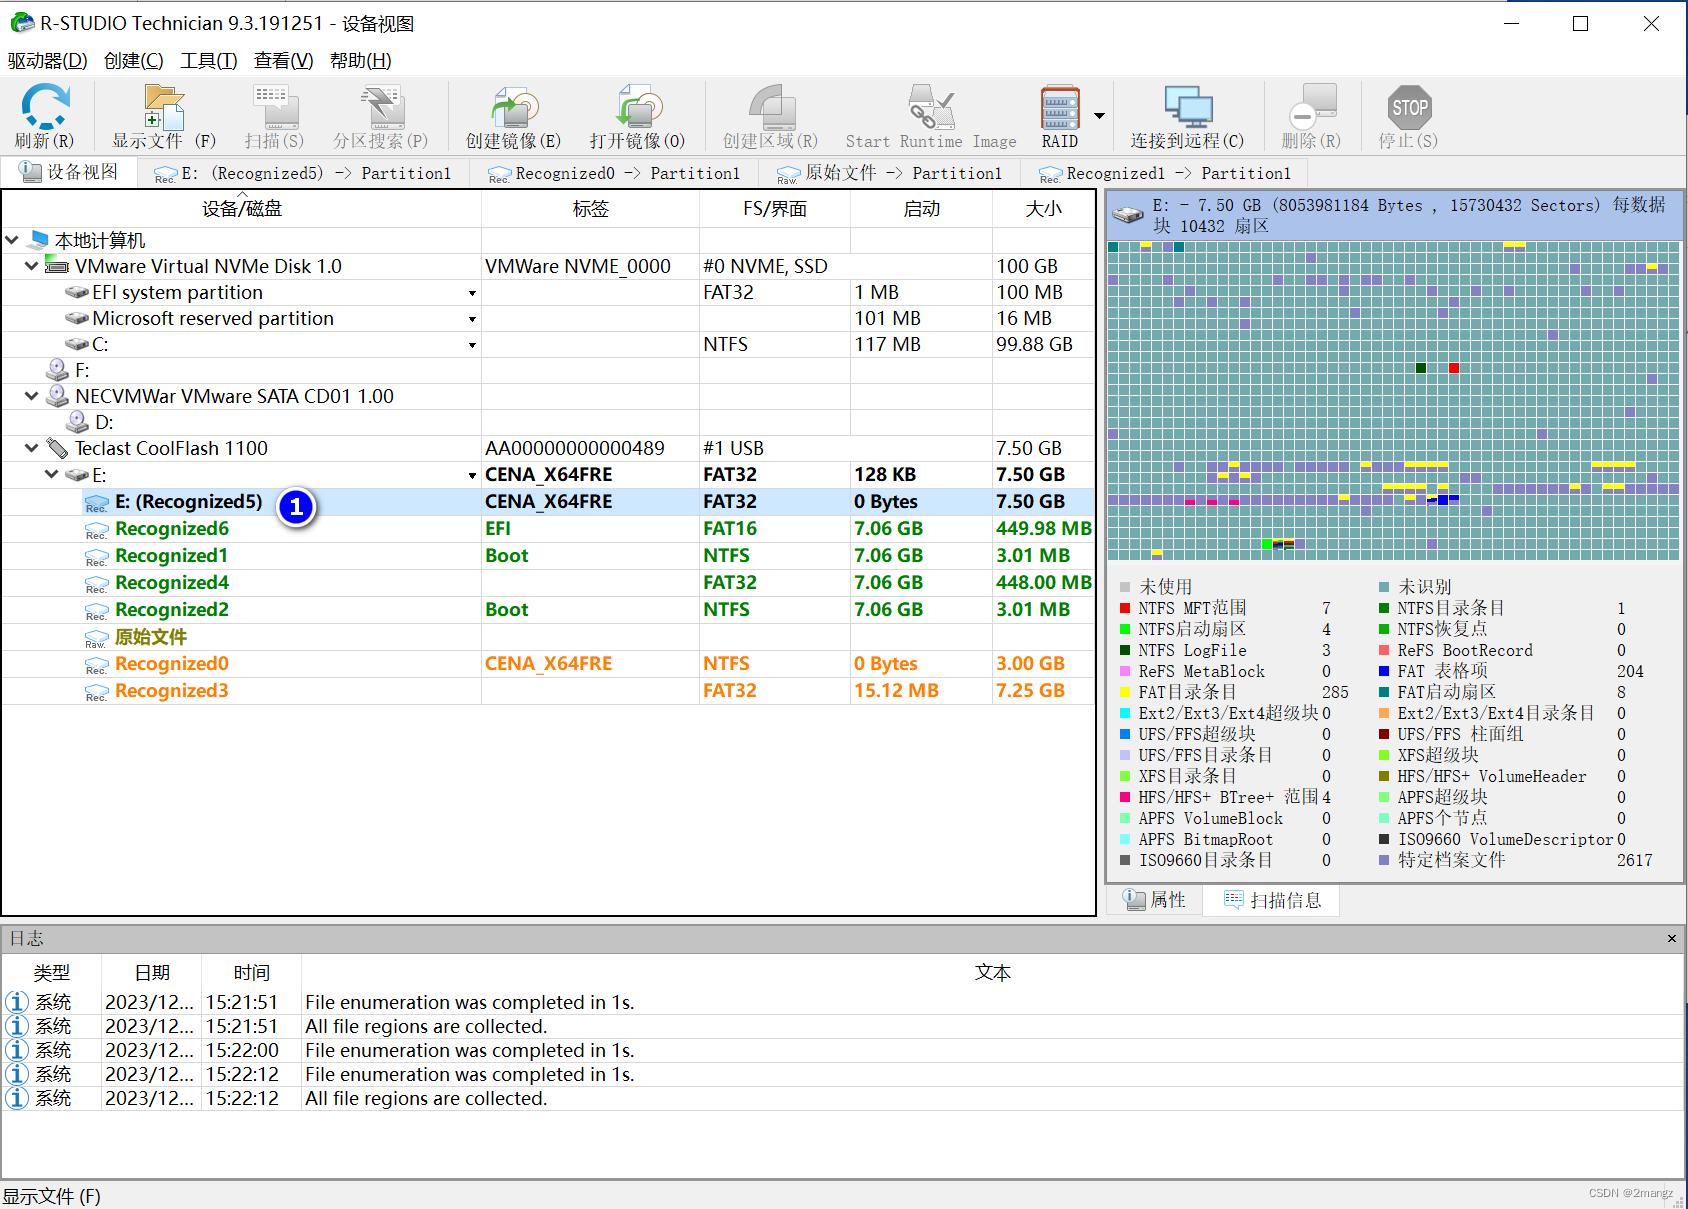Viewport: 1688px width, 1209px height.
Task: Open dropdown arrow on Microsoft reserved partition row
Action: (x=472, y=319)
